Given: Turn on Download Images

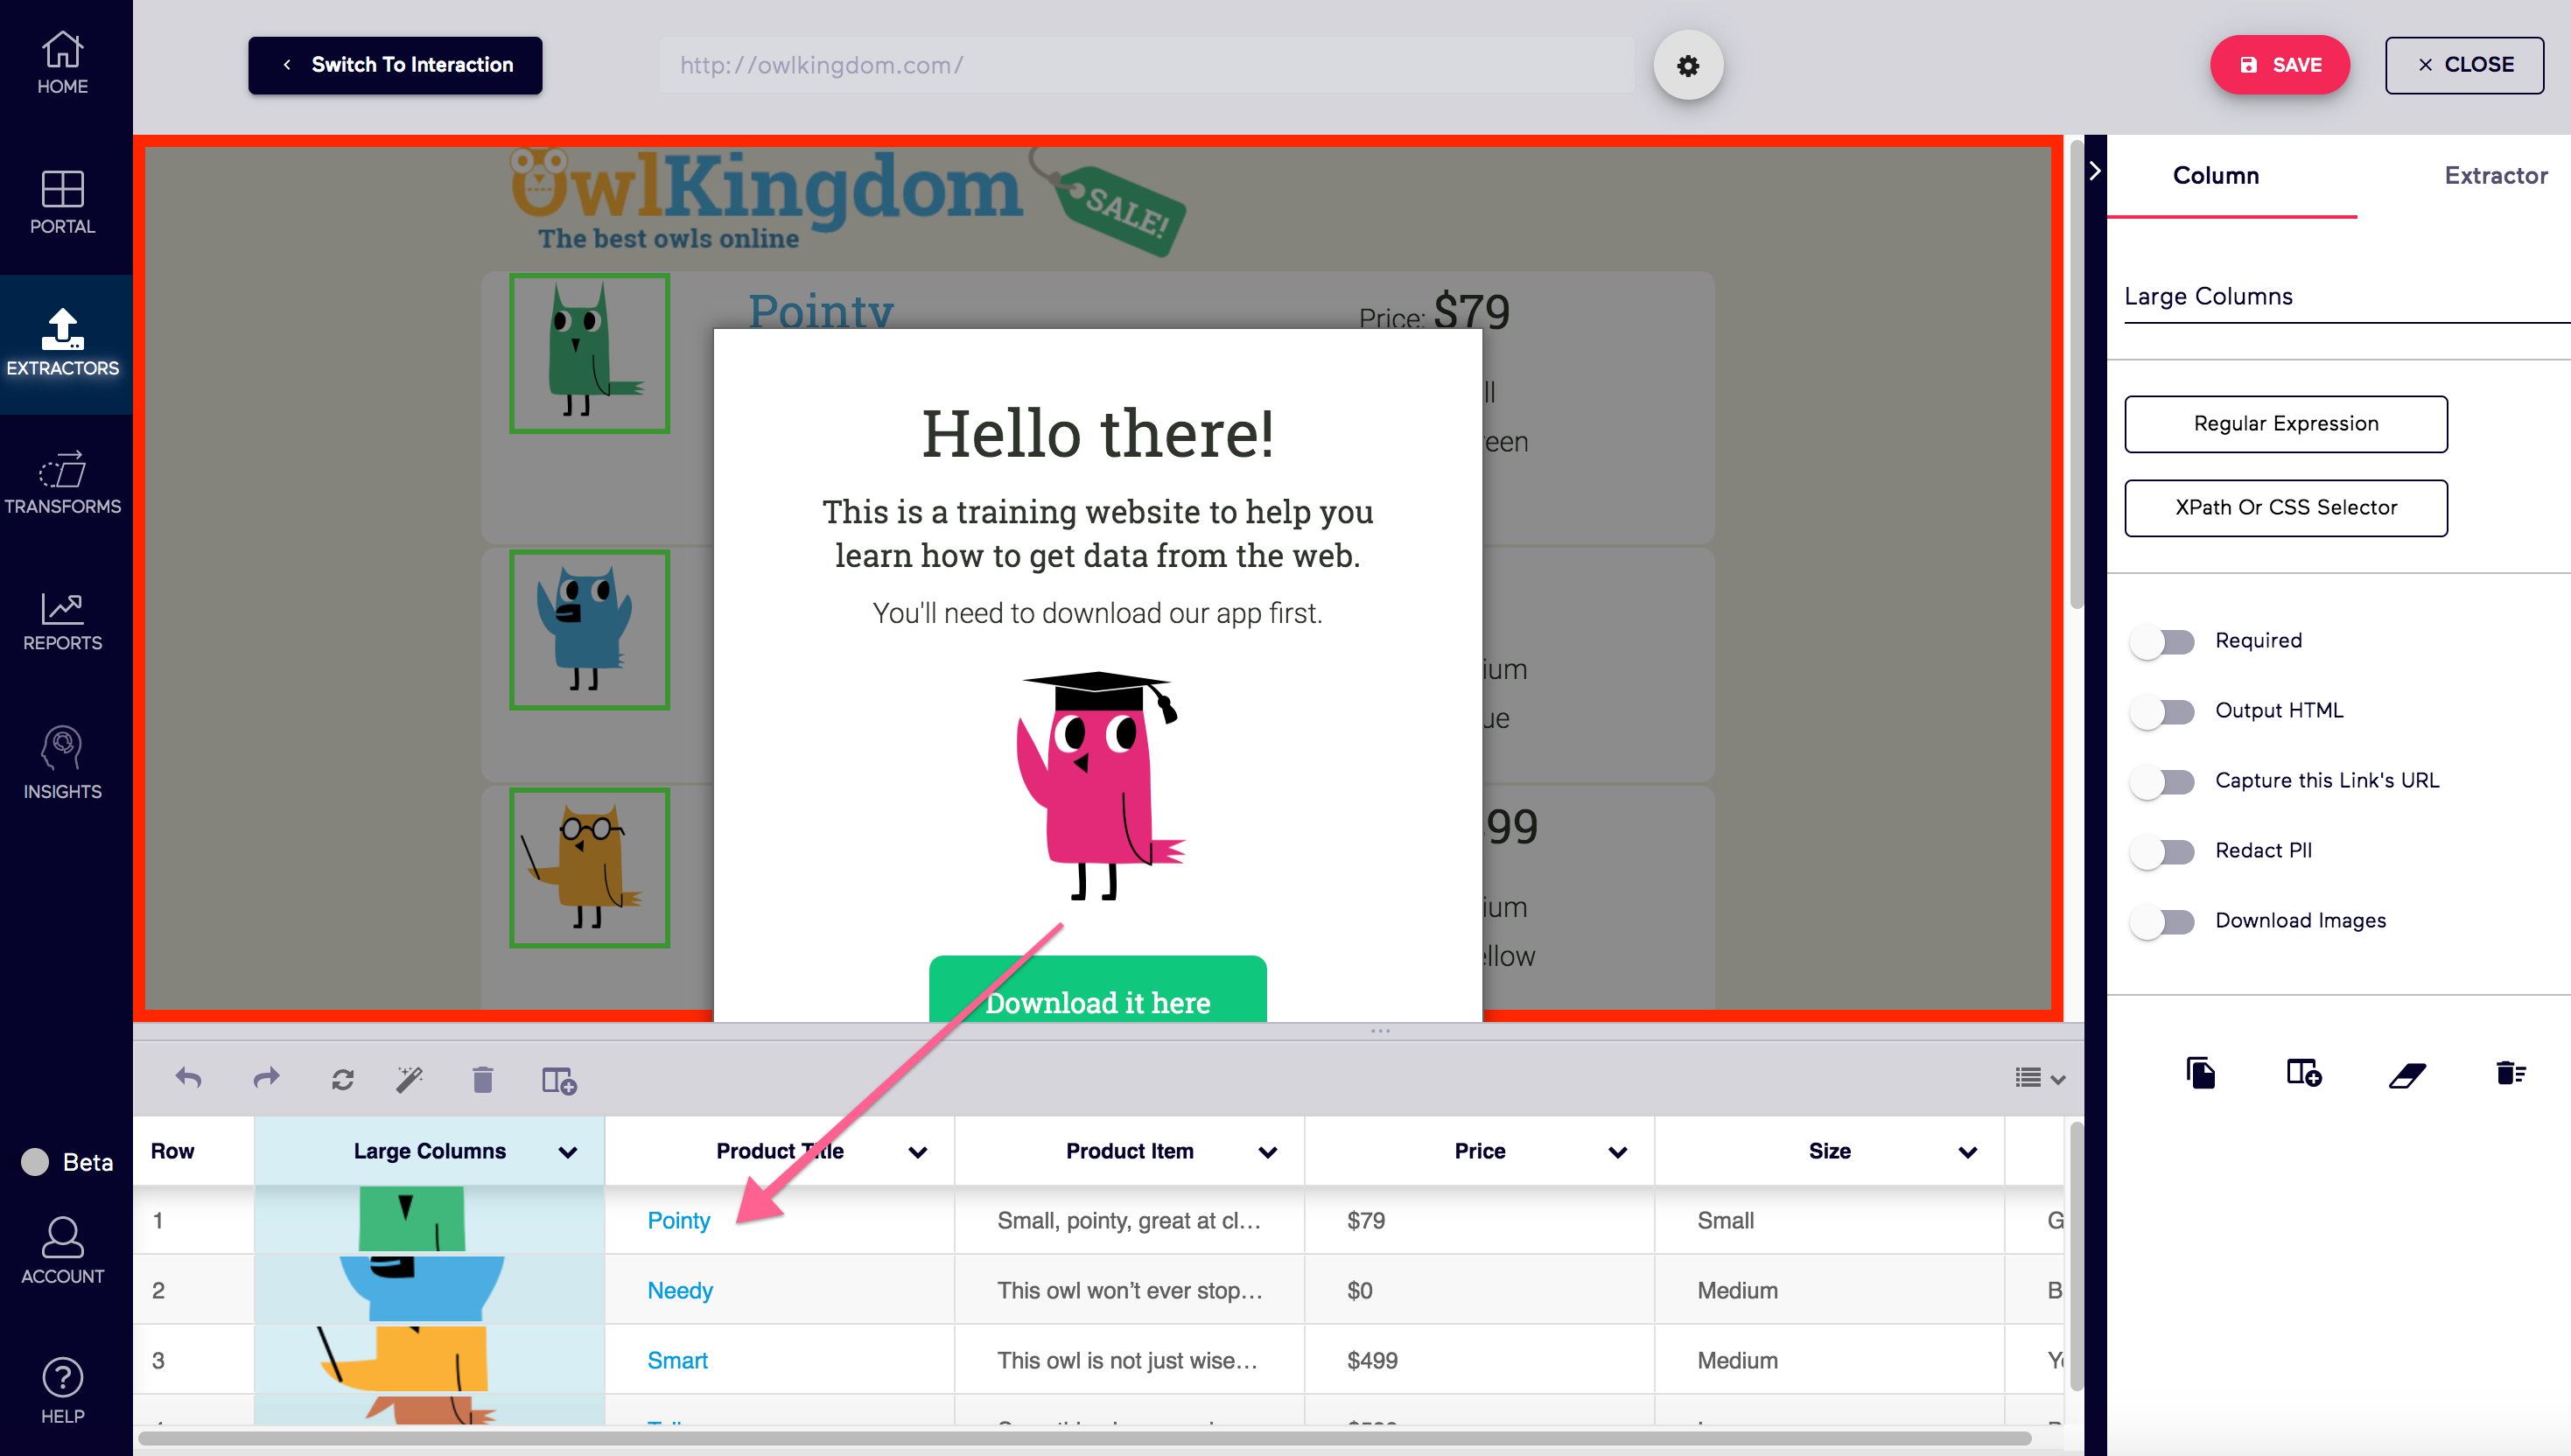Looking at the screenshot, I should tap(2163, 922).
